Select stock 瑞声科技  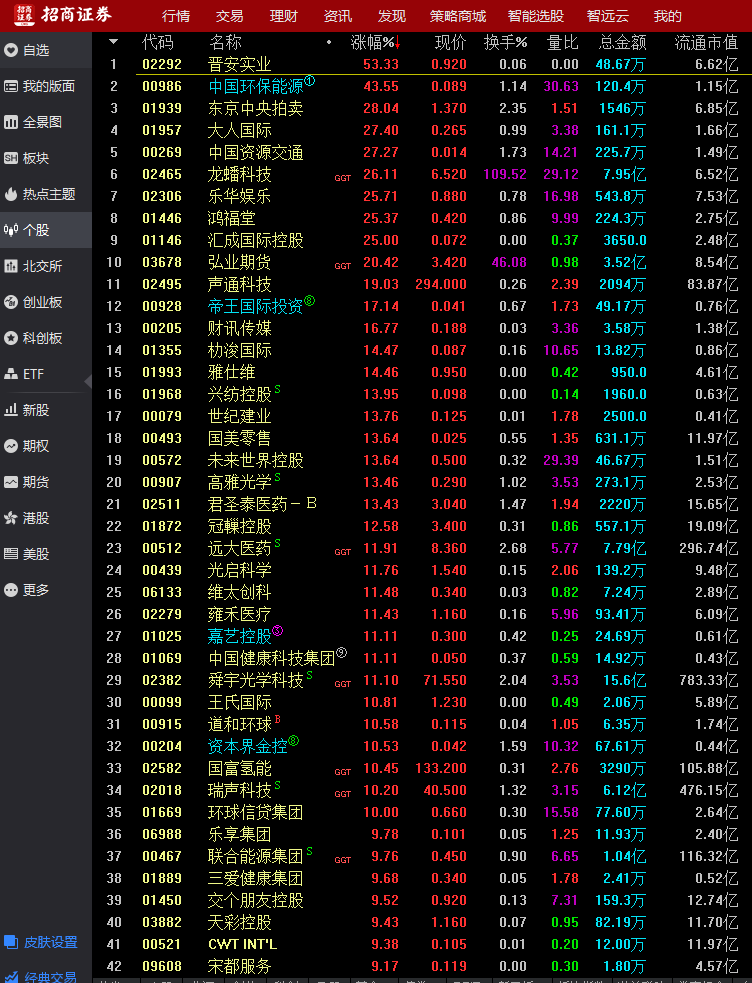(x=239, y=791)
